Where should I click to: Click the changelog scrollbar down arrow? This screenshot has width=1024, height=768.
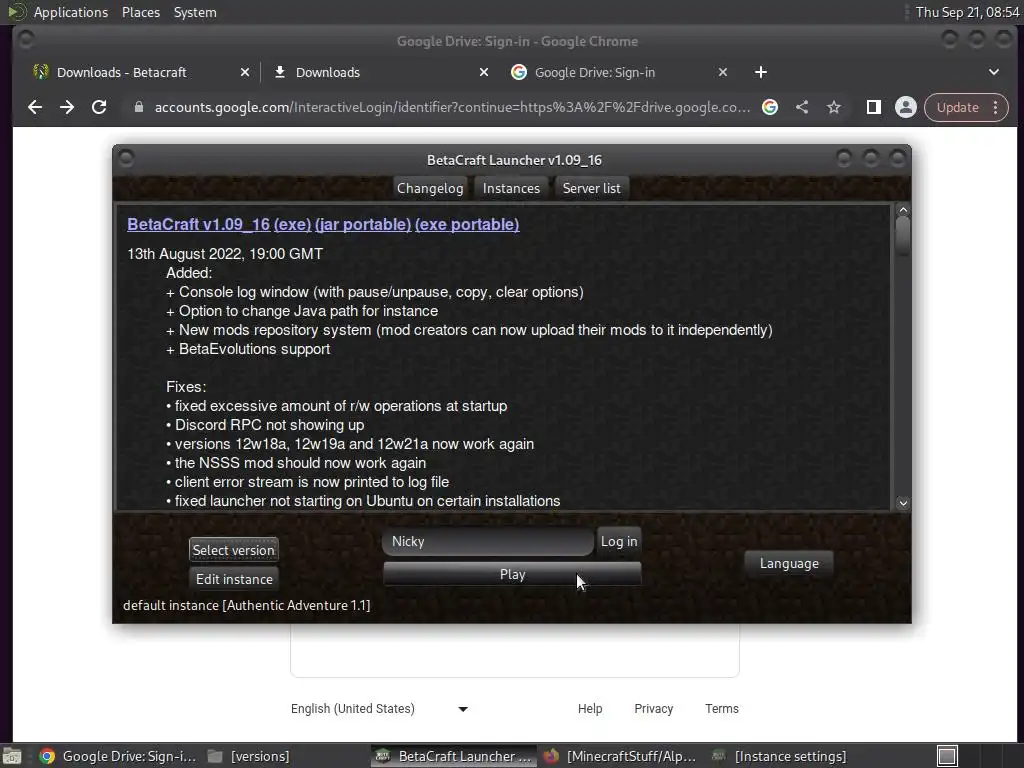pyautogui.click(x=903, y=503)
